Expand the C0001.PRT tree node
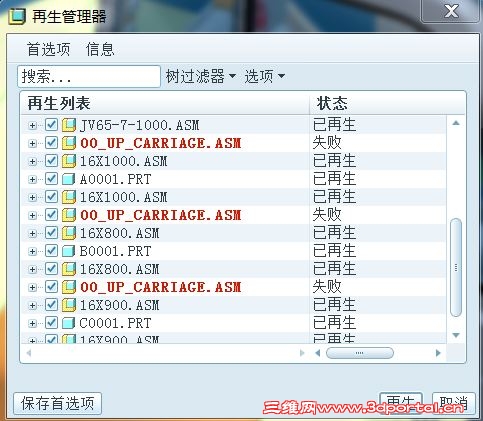 pos(32,324)
